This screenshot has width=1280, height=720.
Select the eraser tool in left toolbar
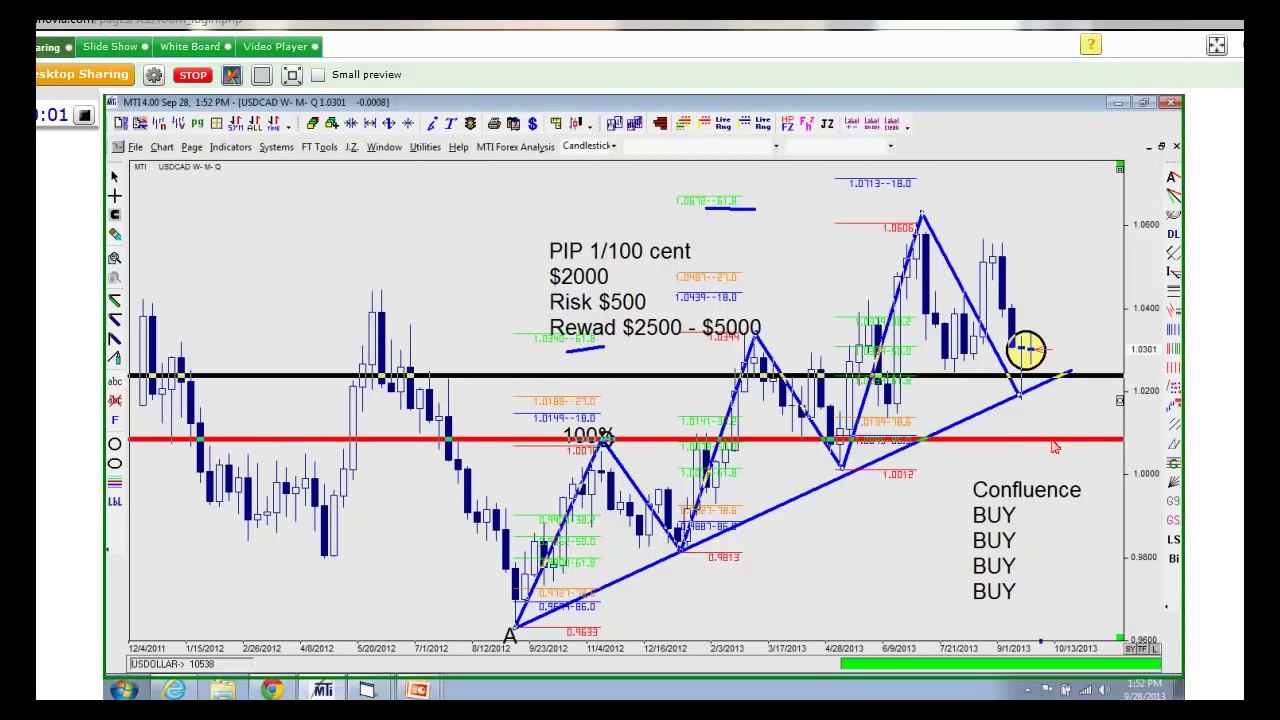[x=115, y=235]
